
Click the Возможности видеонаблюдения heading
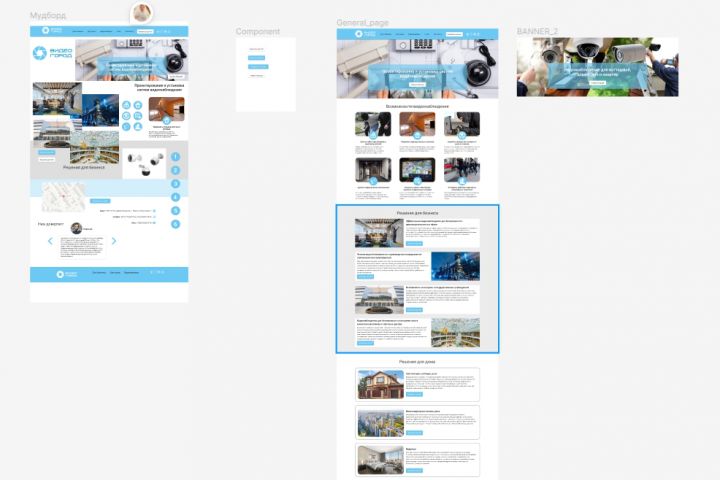[417, 107]
